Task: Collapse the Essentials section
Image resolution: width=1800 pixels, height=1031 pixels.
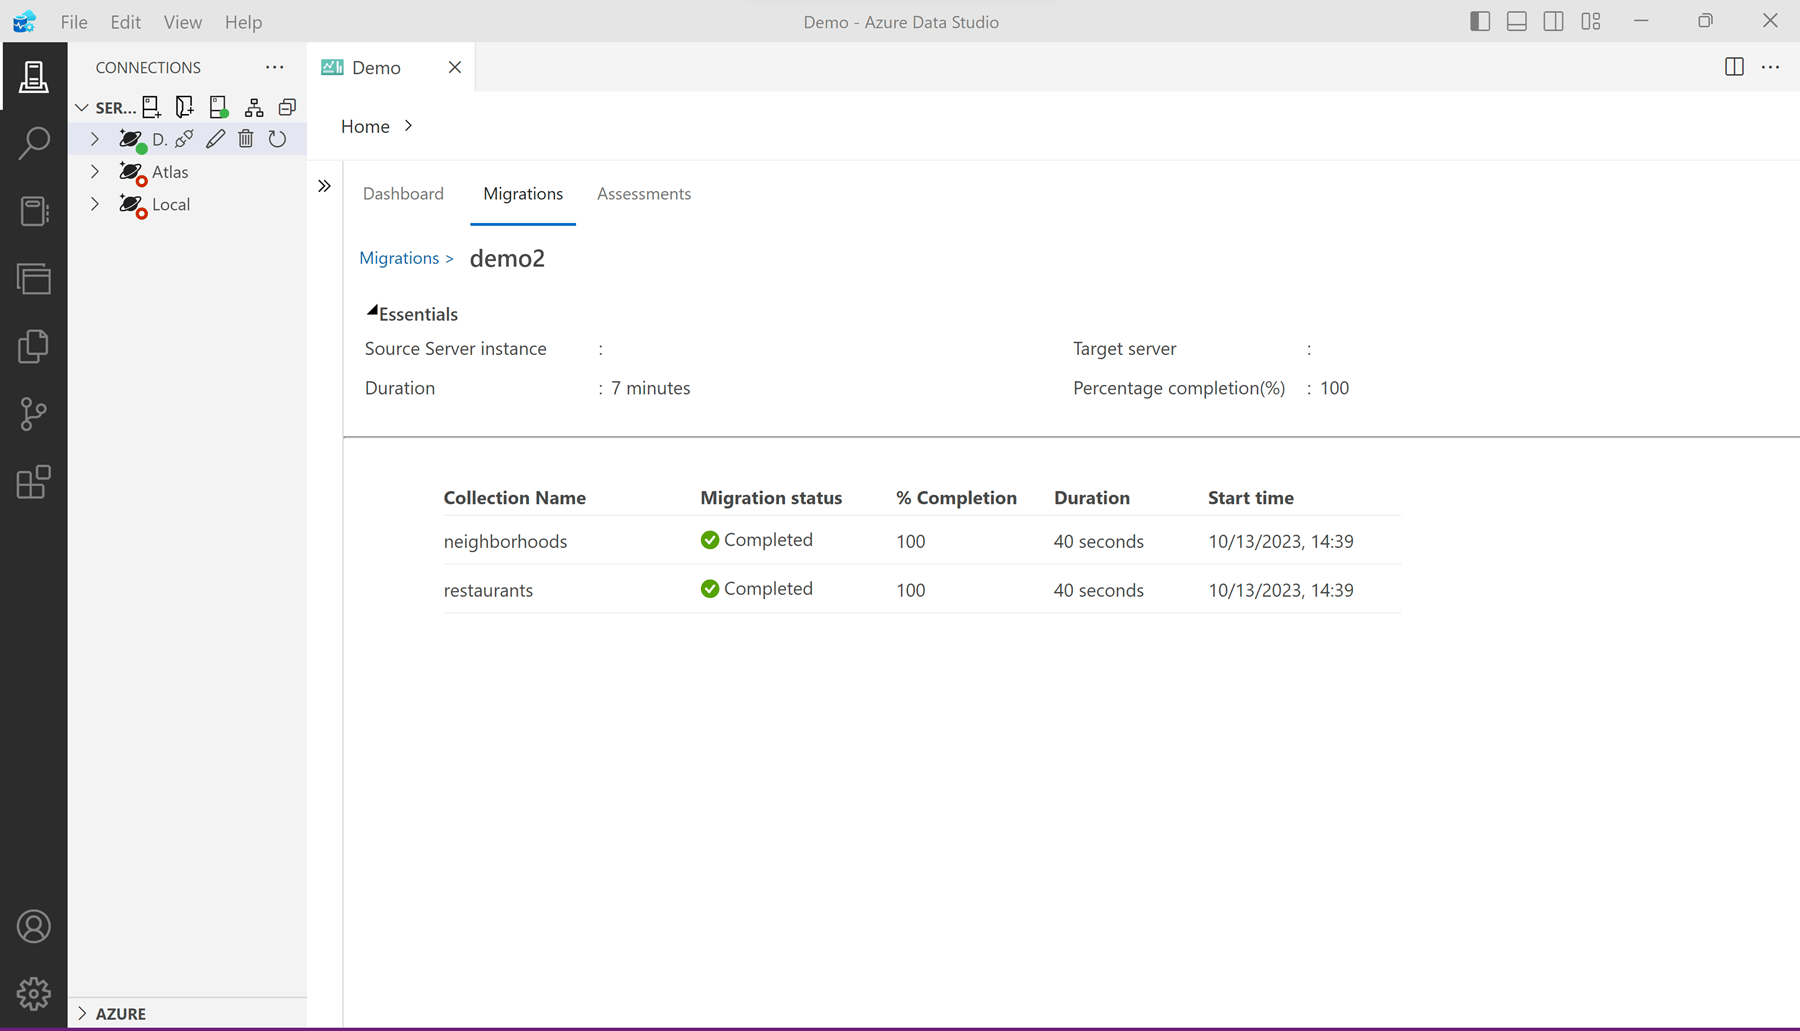Action: click(x=372, y=312)
